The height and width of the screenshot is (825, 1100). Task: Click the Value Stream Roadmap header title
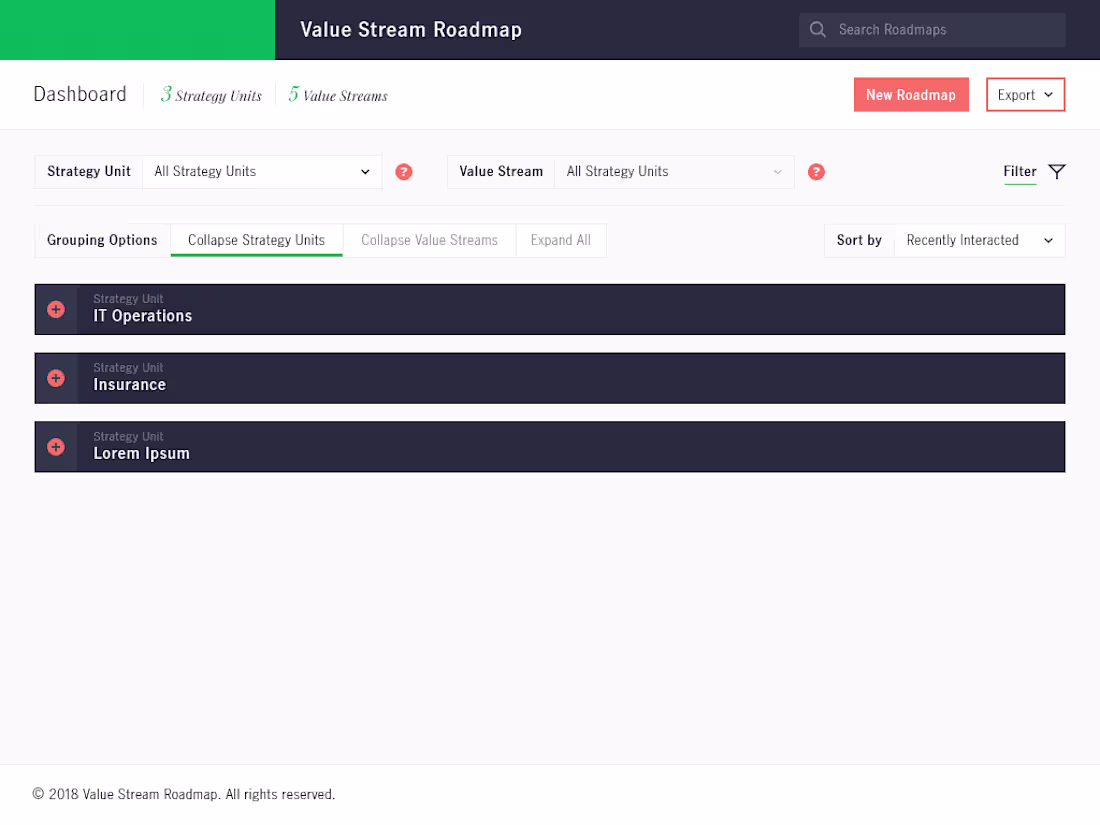pos(411,29)
